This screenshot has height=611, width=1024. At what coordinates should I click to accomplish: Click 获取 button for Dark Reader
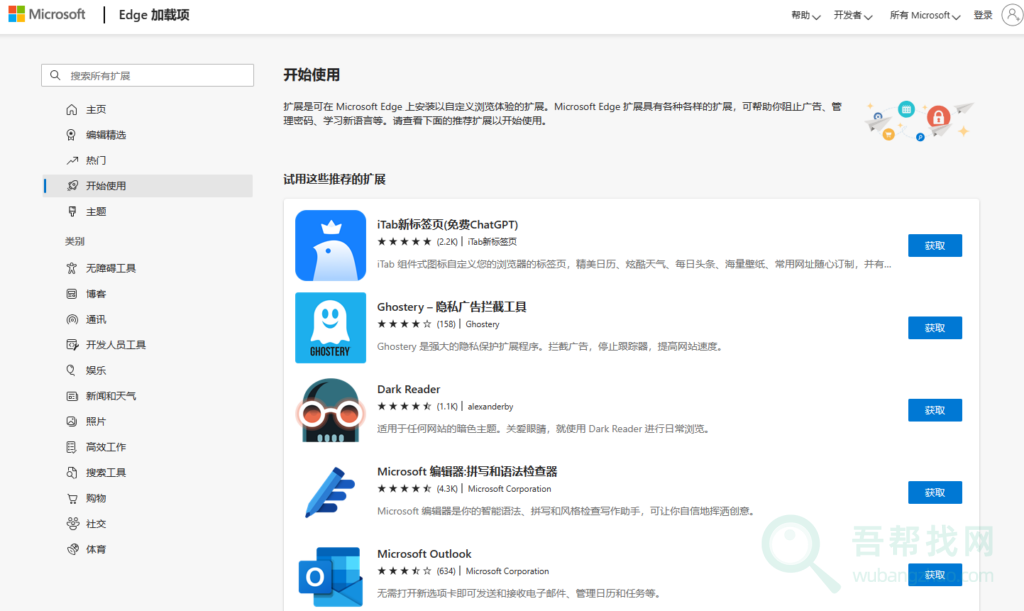click(934, 410)
